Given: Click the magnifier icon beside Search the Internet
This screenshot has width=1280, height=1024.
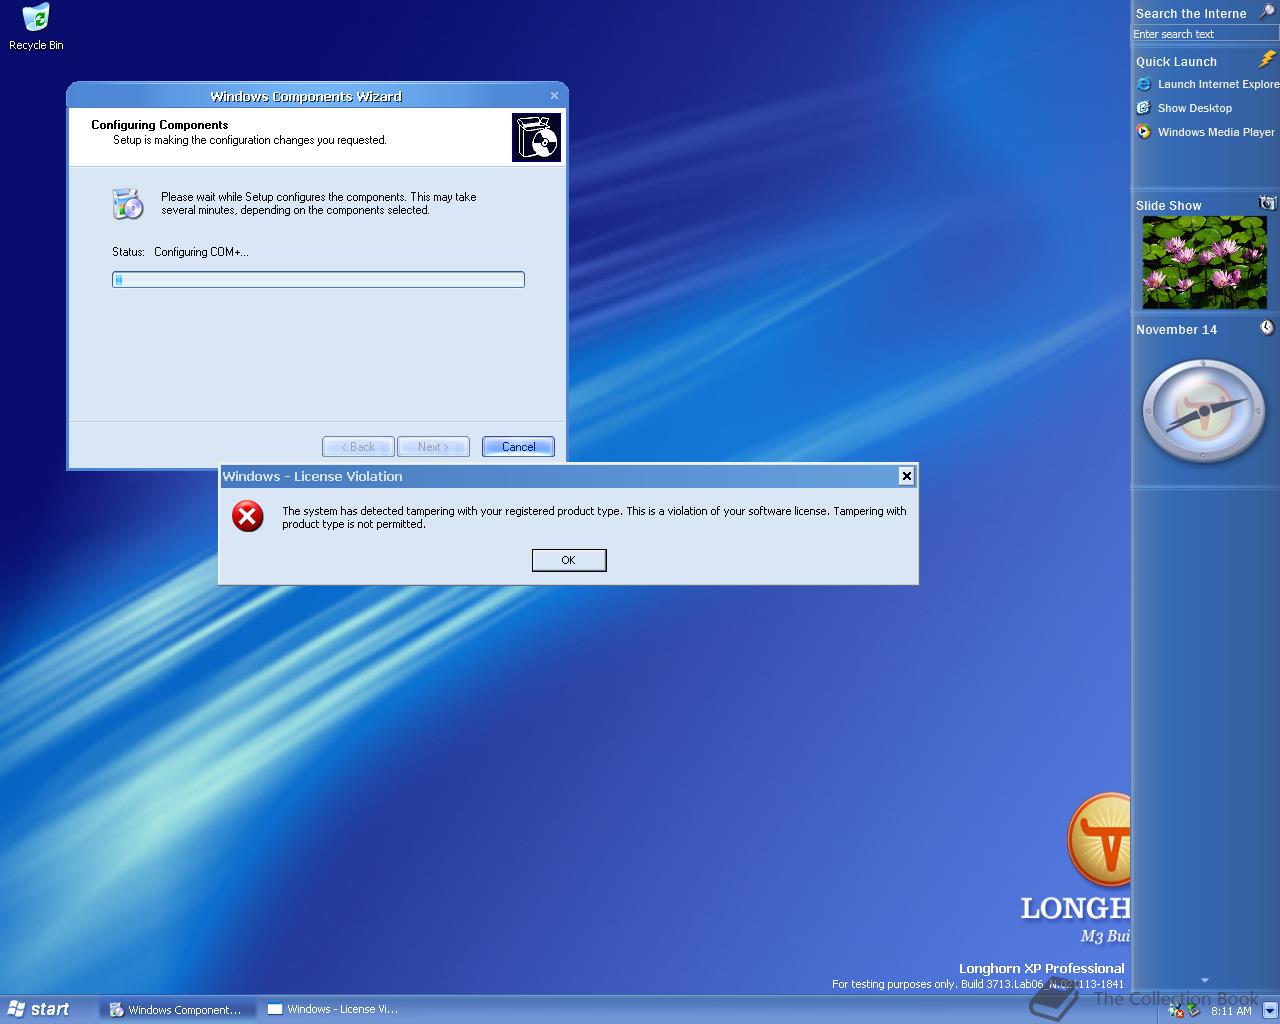Looking at the screenshot, I should [x=1266, y=12].
